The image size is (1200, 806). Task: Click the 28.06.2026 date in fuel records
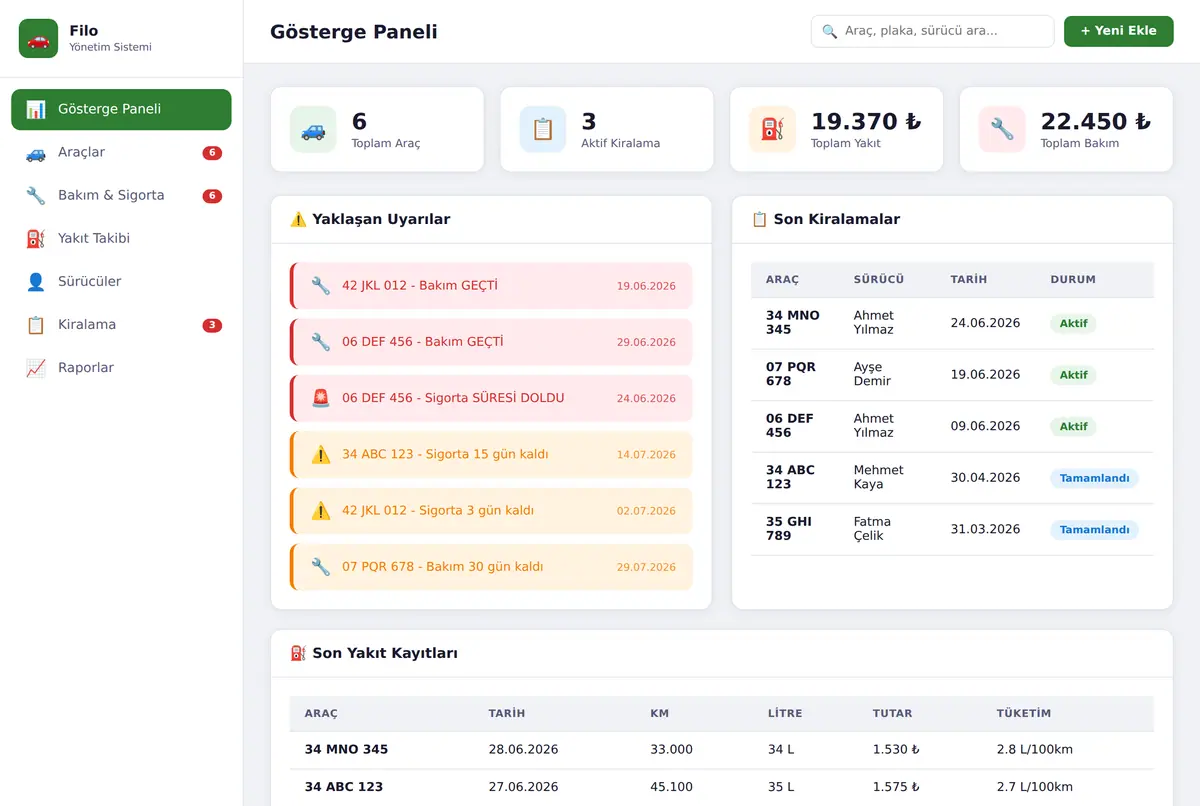[x=523, y=749]
